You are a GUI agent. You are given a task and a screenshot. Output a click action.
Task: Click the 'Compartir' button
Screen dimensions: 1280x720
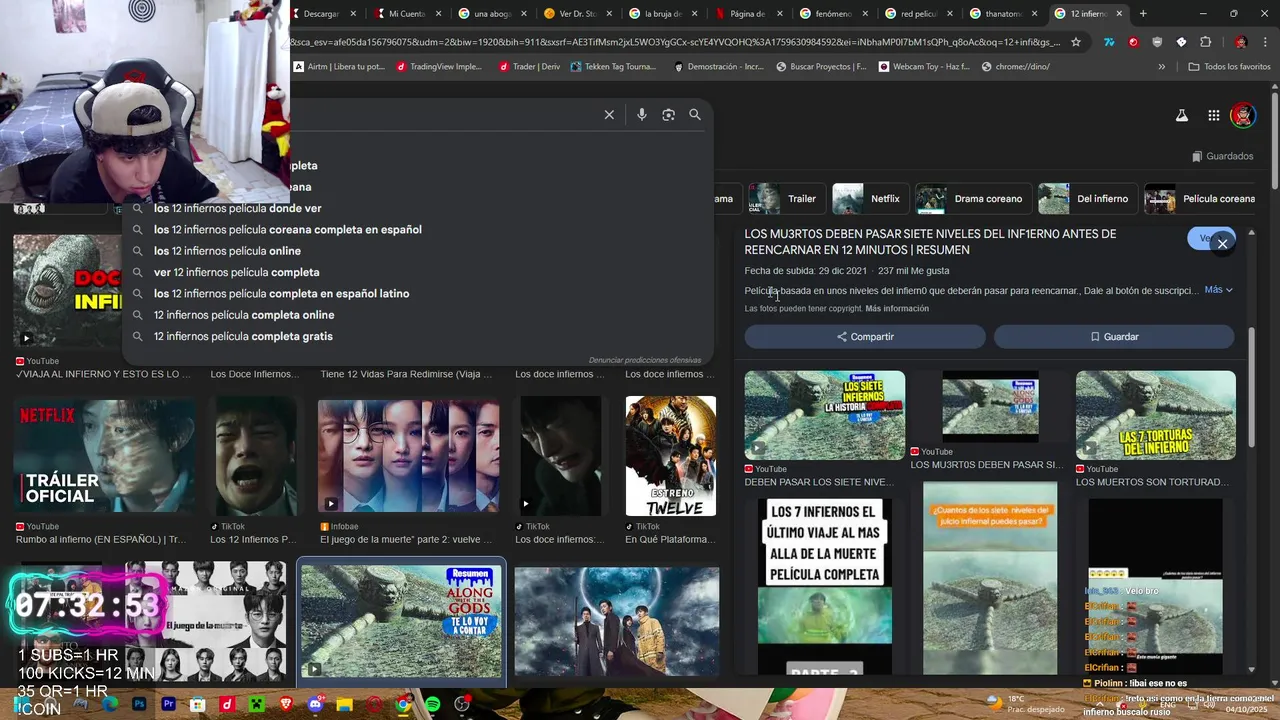pos(865,337)
